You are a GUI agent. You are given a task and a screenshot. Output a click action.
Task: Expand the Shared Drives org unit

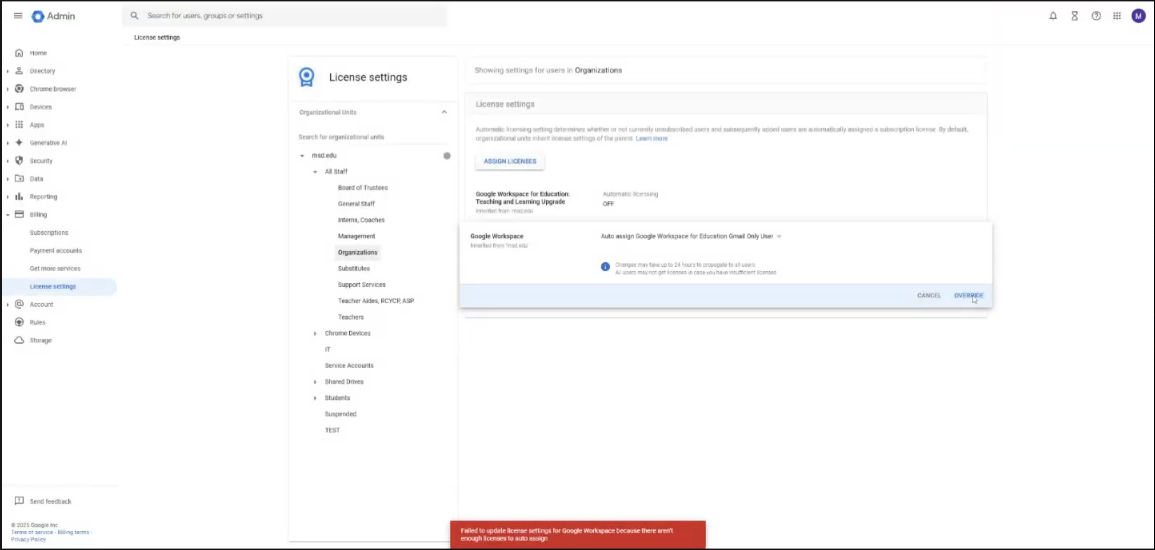pyautogui.click(x=315, y=382)
